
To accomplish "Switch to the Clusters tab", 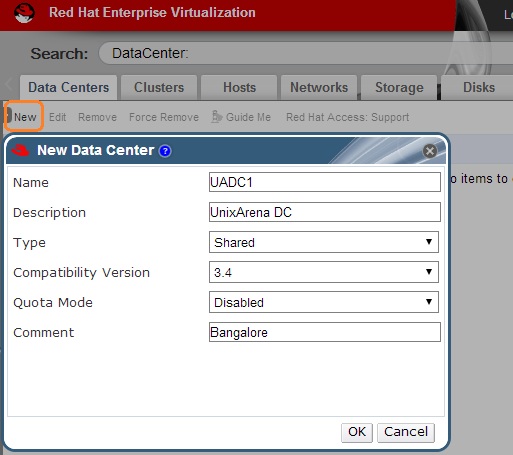I will (x=159, y=88).
